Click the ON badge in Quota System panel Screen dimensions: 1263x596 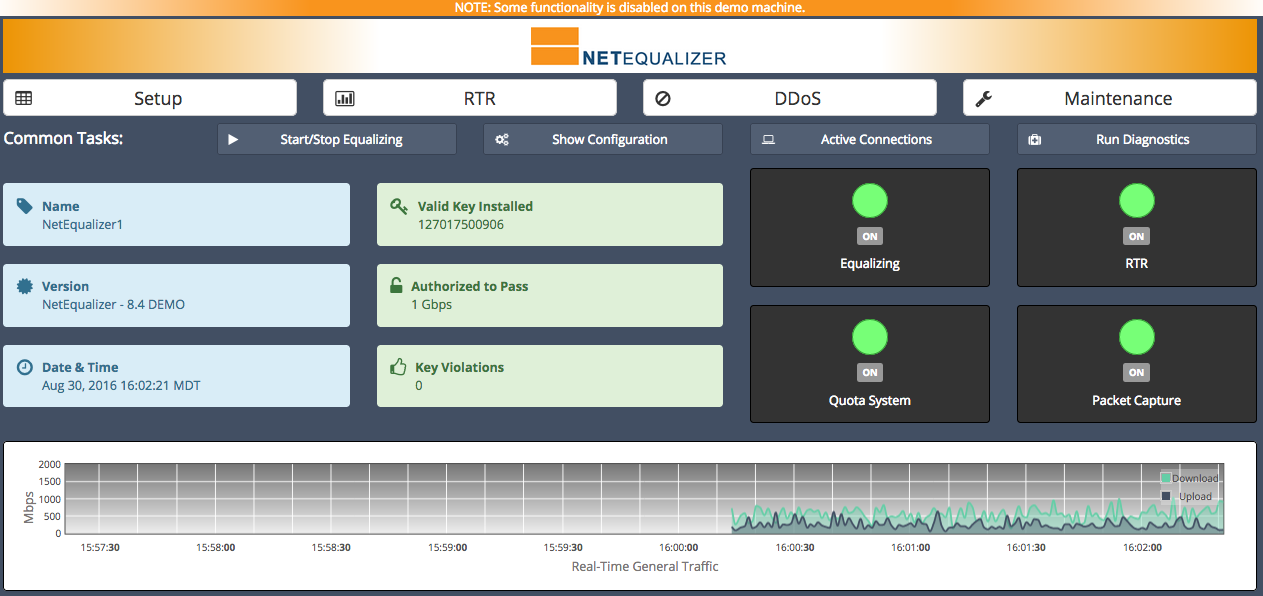pos(870,373)
